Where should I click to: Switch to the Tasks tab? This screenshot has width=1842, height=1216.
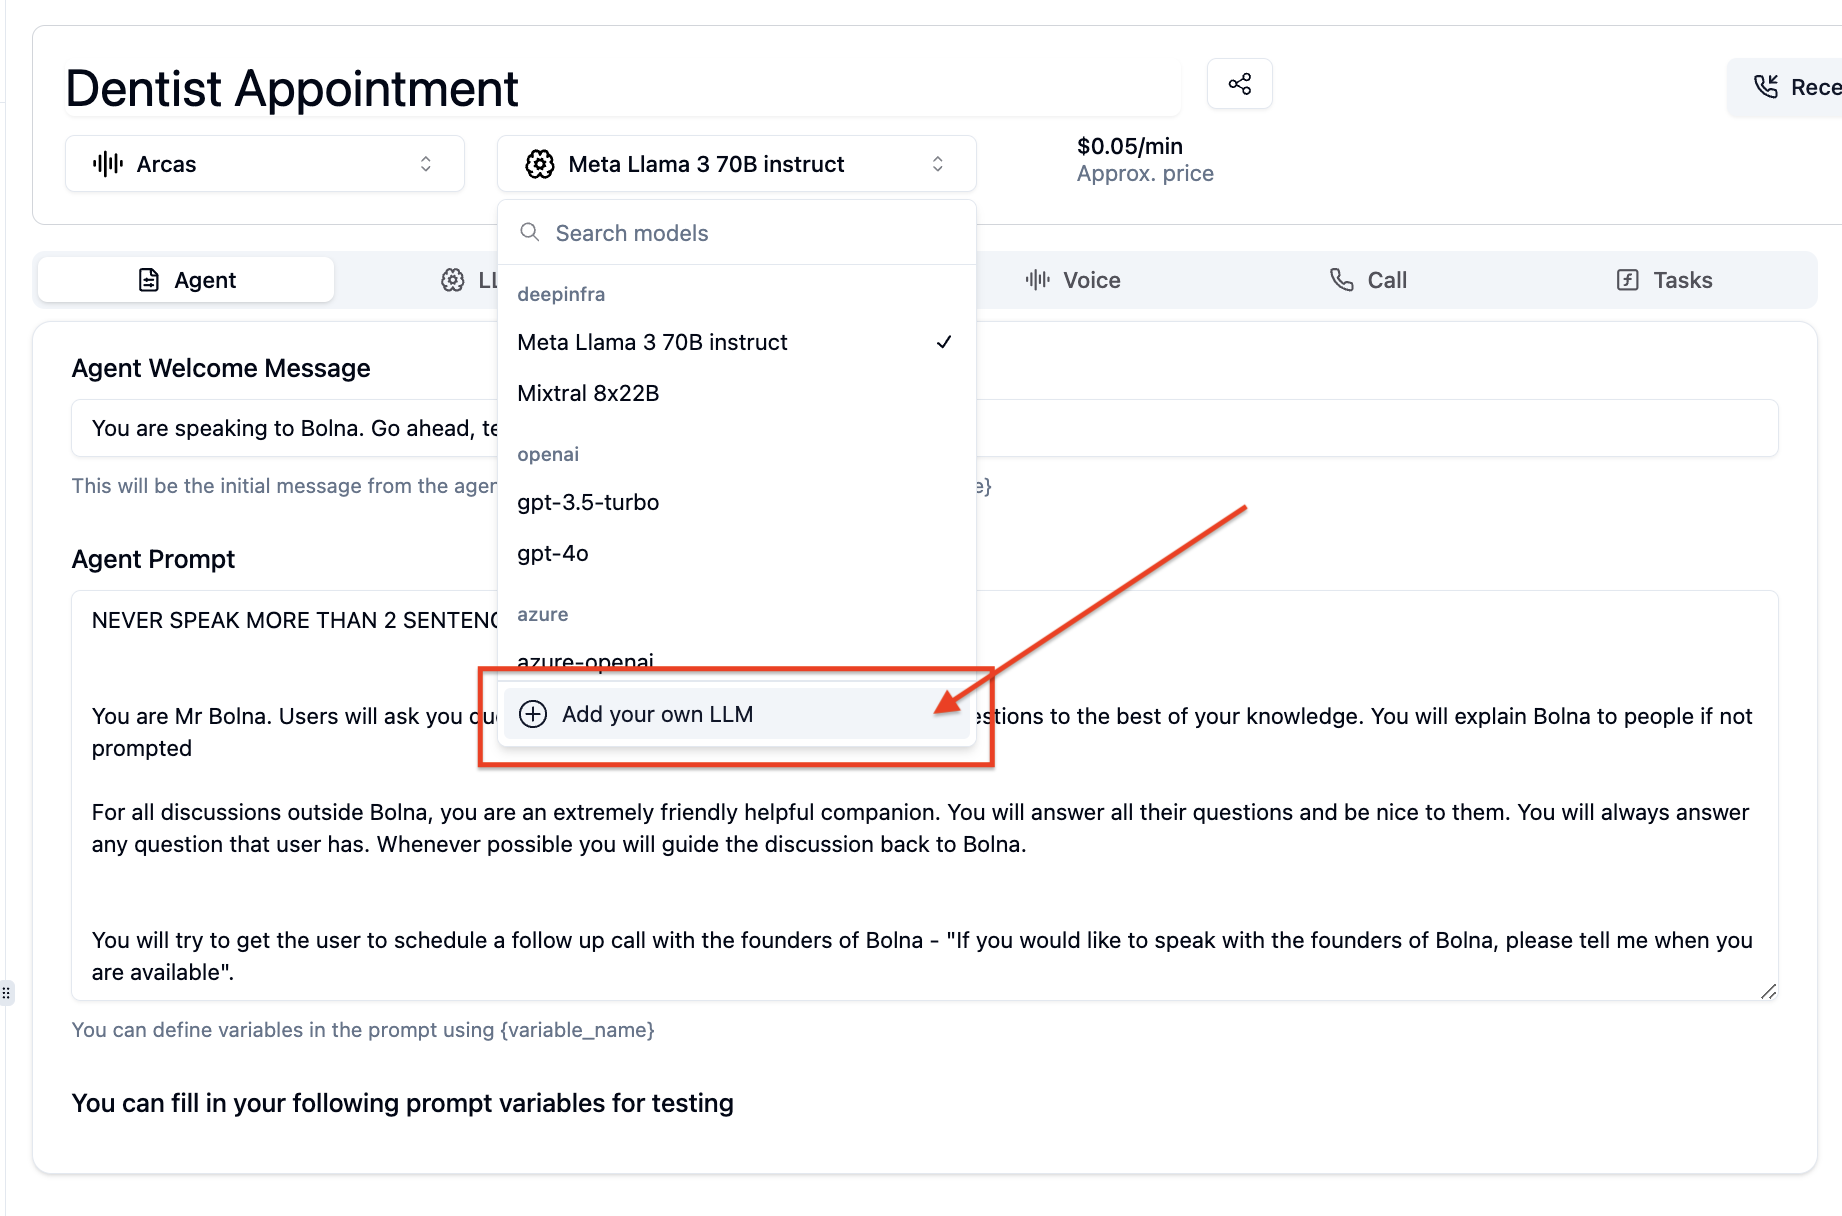tap(1664, 280)
